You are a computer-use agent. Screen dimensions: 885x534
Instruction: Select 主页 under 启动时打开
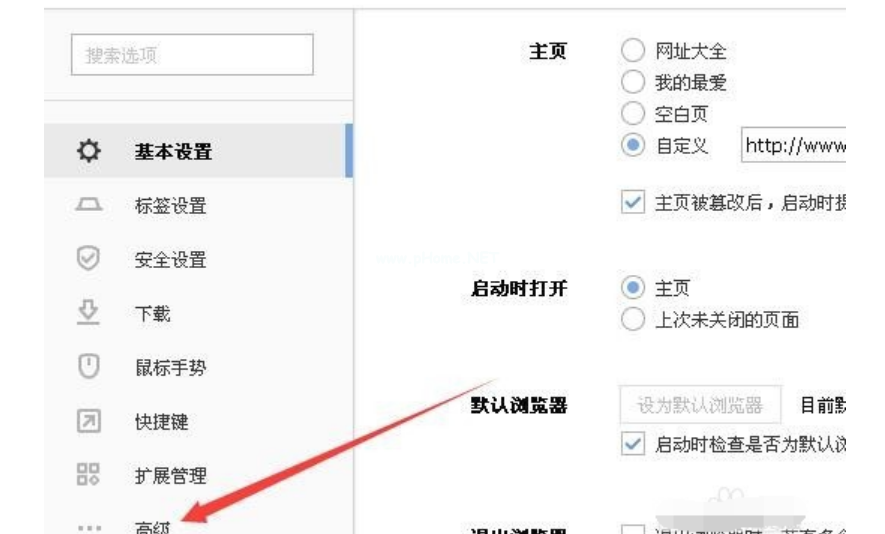coord(633,288)
